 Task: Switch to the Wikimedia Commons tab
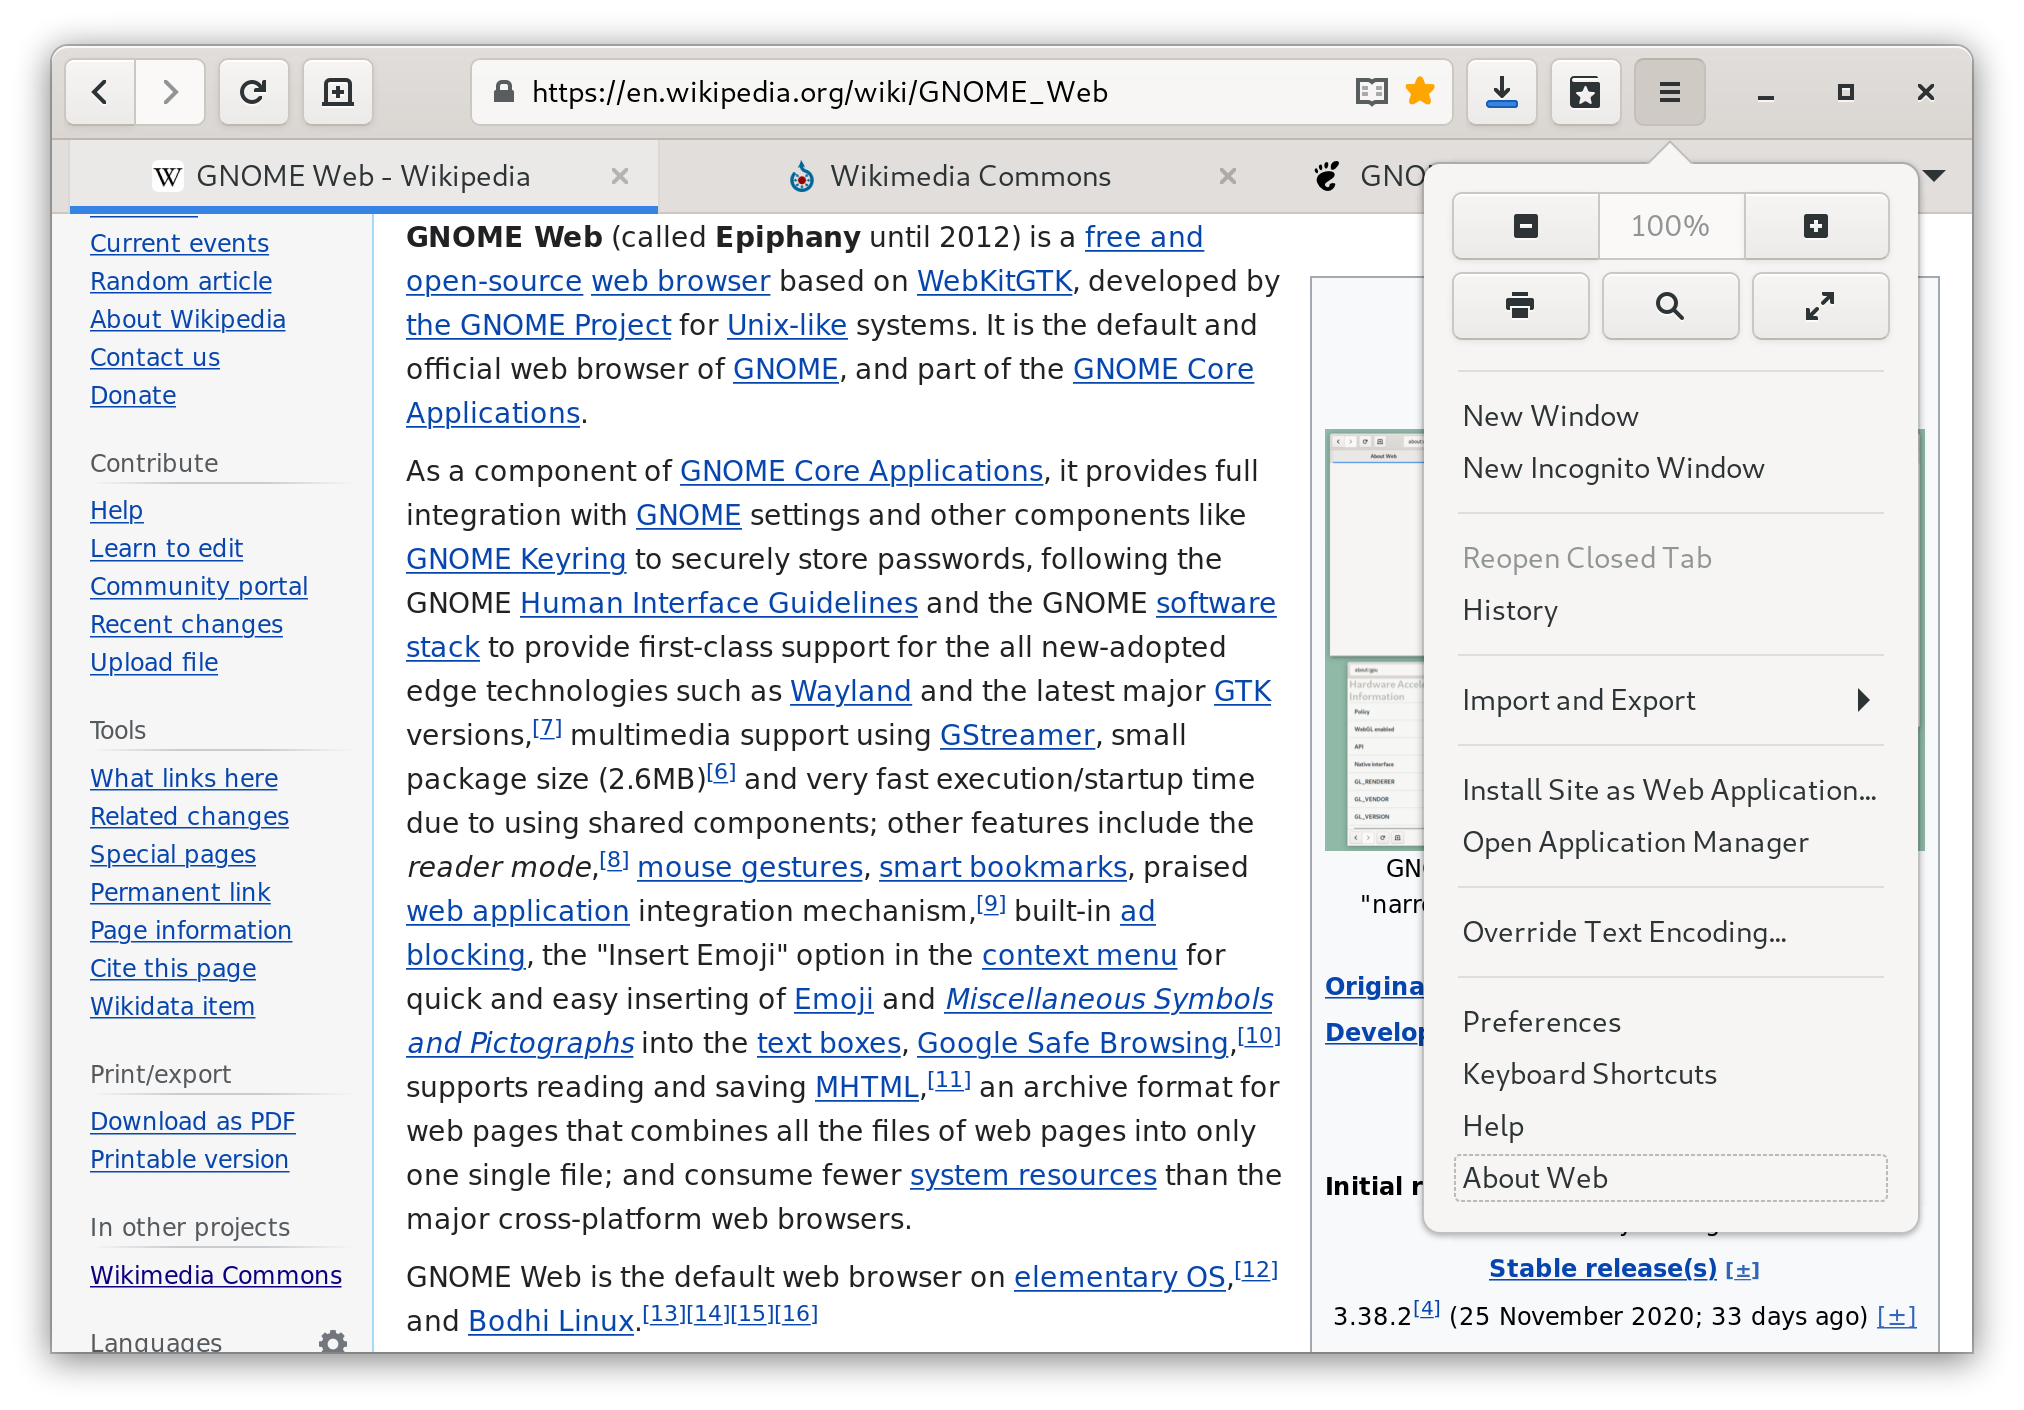click(x=970, y=176)
